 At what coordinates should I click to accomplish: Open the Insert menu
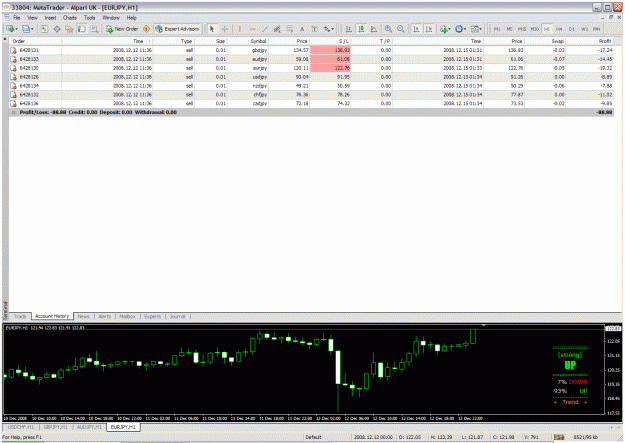[50, 18]
